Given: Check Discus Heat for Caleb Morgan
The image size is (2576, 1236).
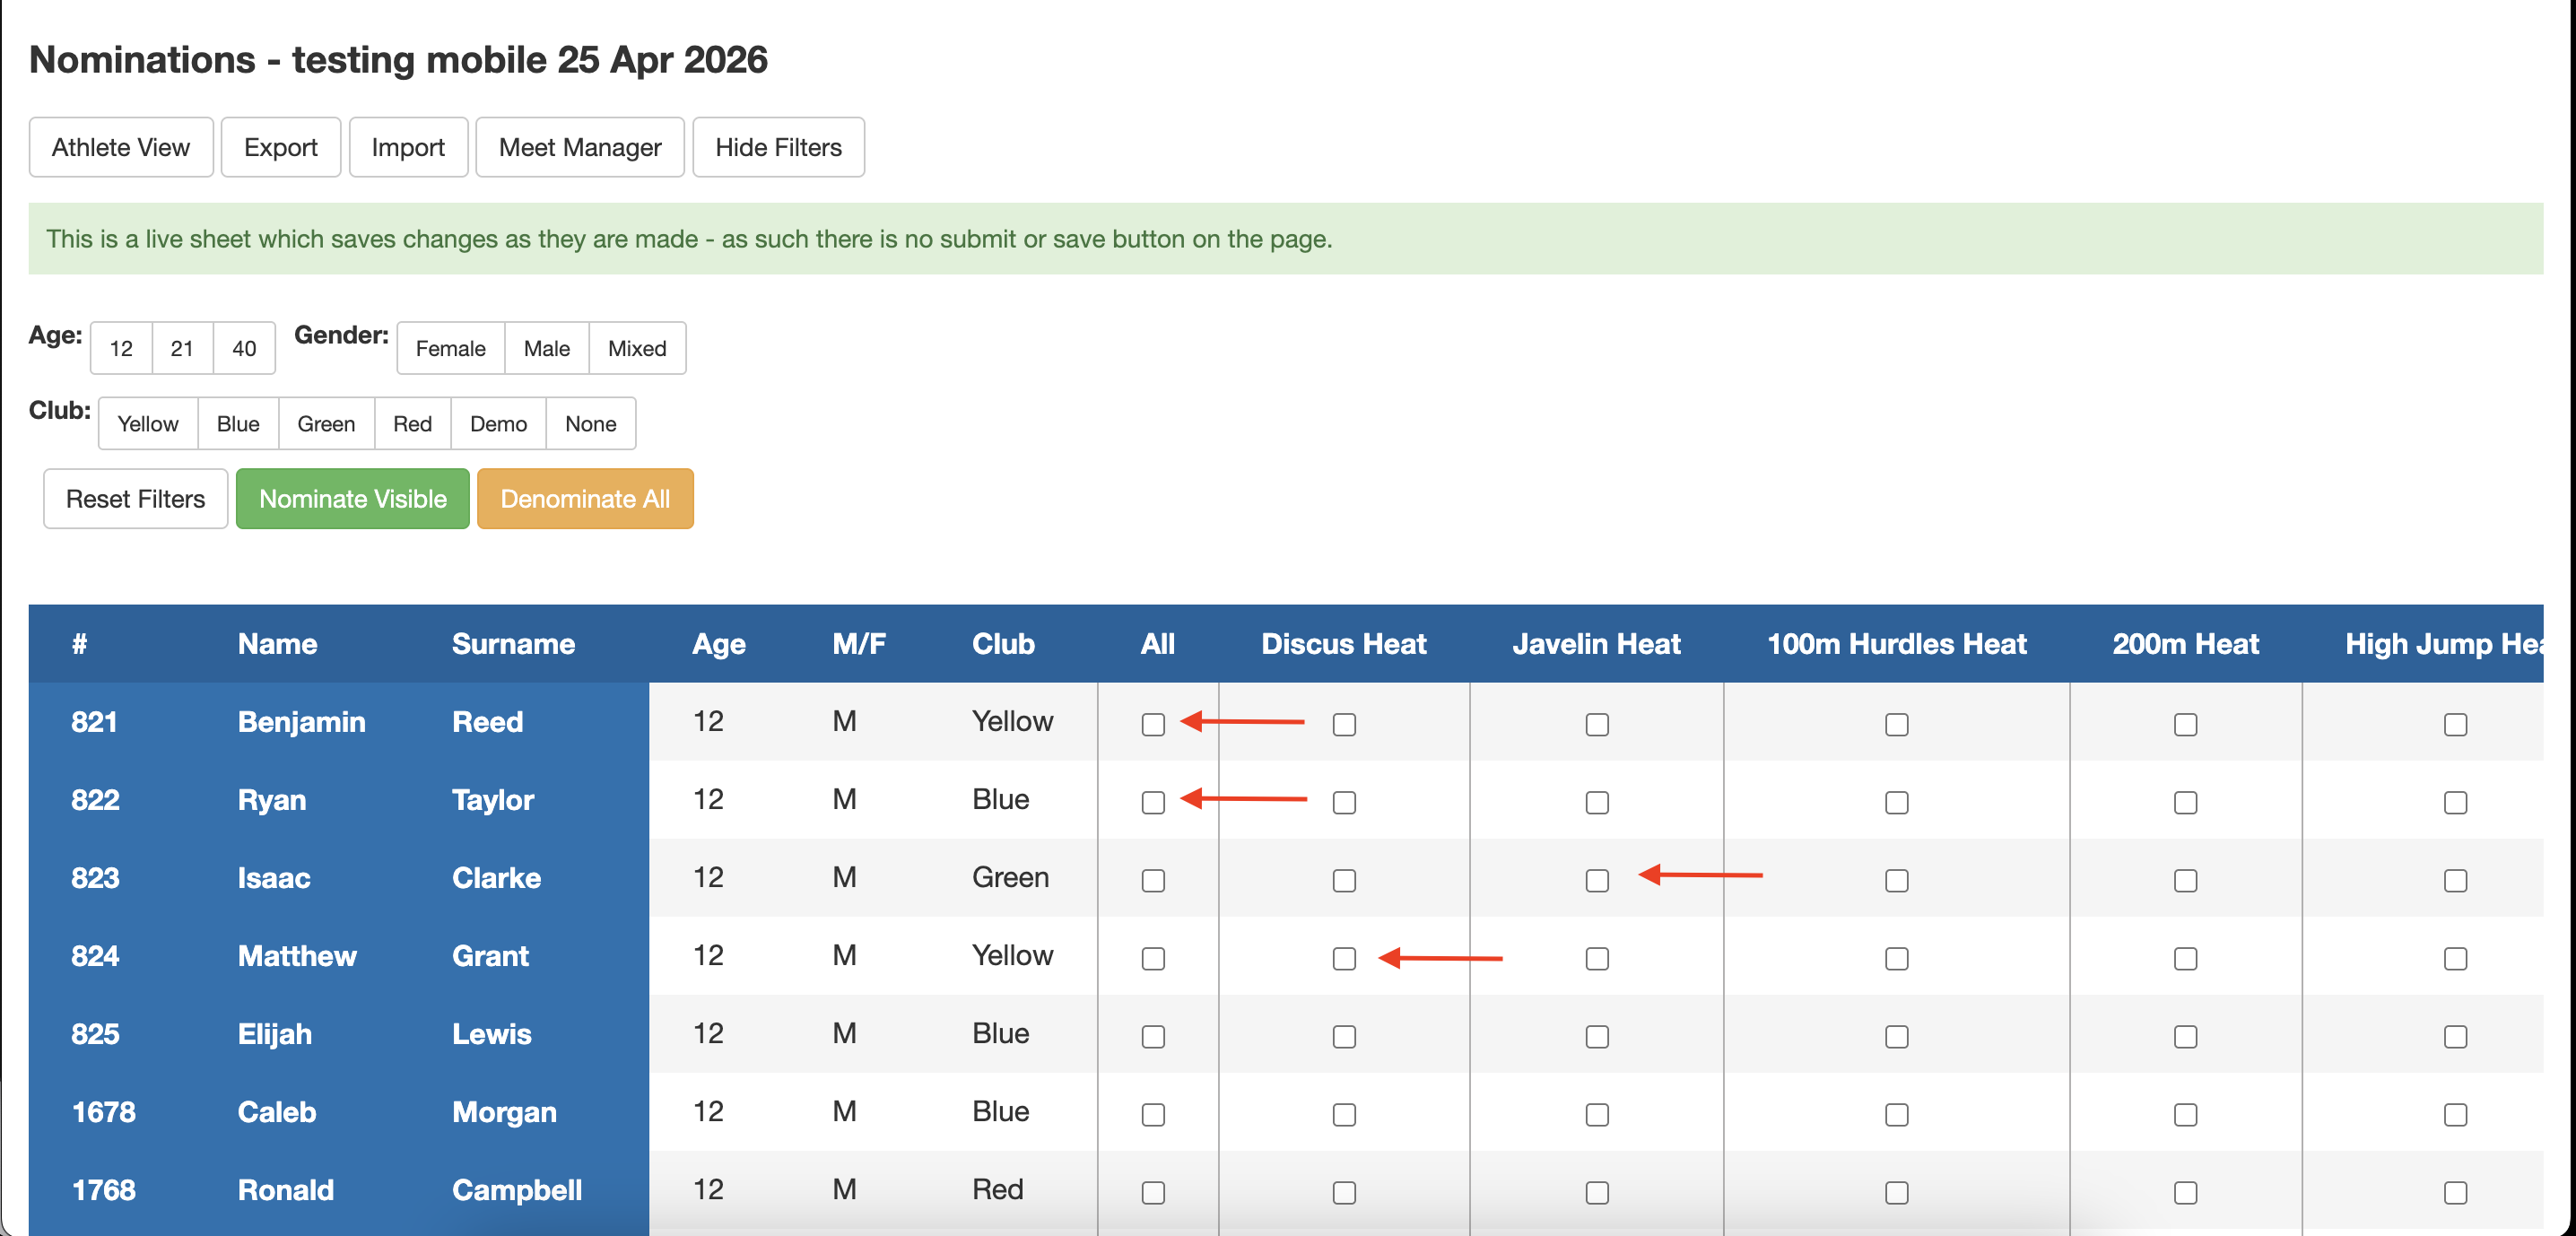Looking at the screenshot, I should coord(1344,1114).
